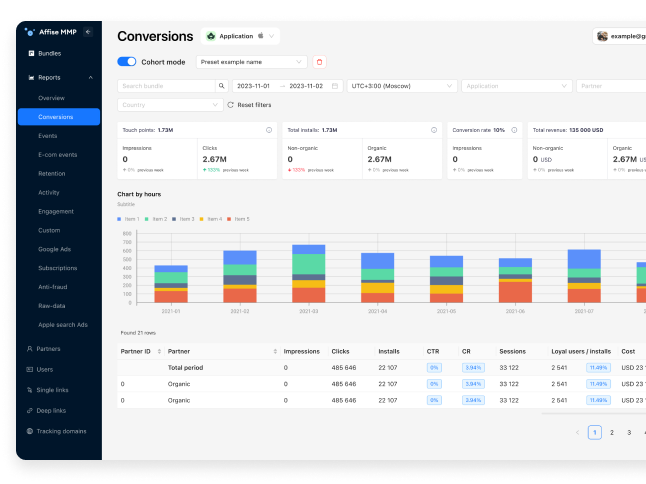Collapse the sidebar with the arrow button
The image size is (646, 484).
88,32
